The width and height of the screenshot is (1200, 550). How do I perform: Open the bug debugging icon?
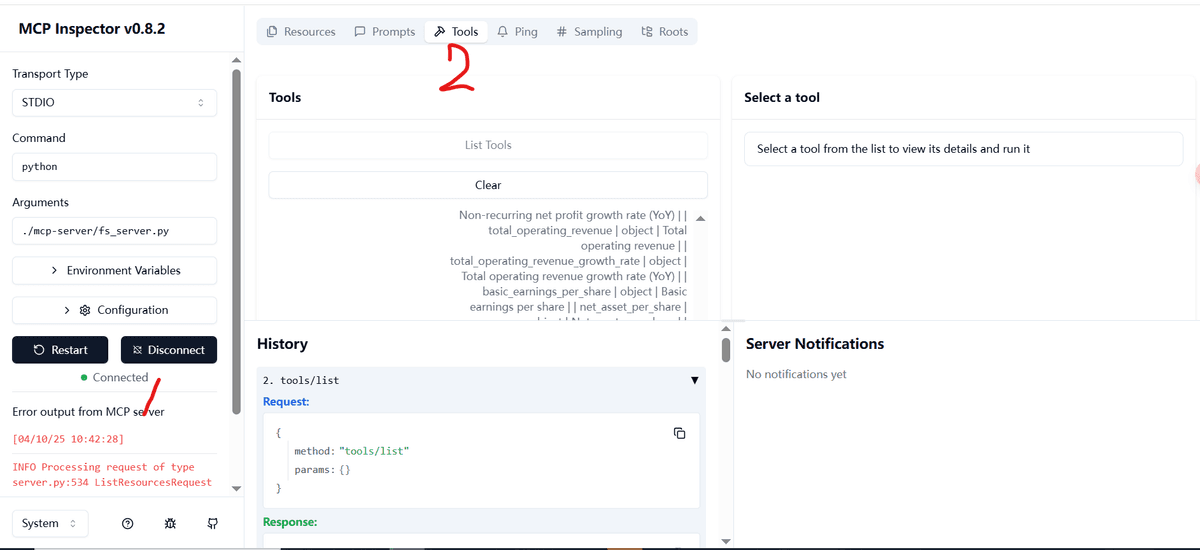[x=170, y=523]
